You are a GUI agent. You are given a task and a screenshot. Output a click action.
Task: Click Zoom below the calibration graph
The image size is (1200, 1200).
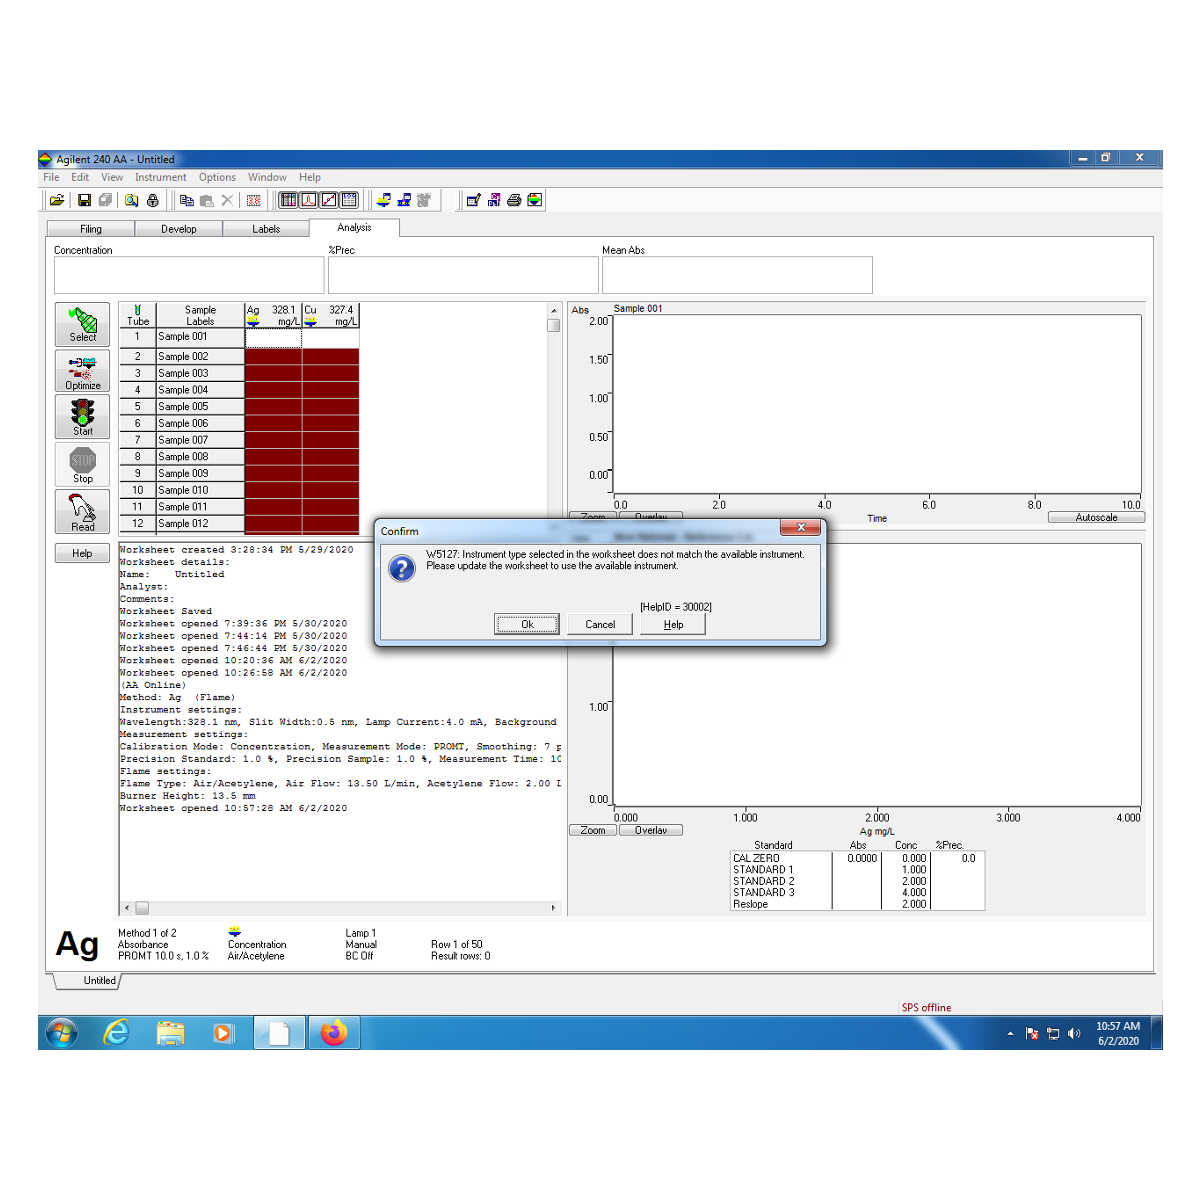click(593, 830)
